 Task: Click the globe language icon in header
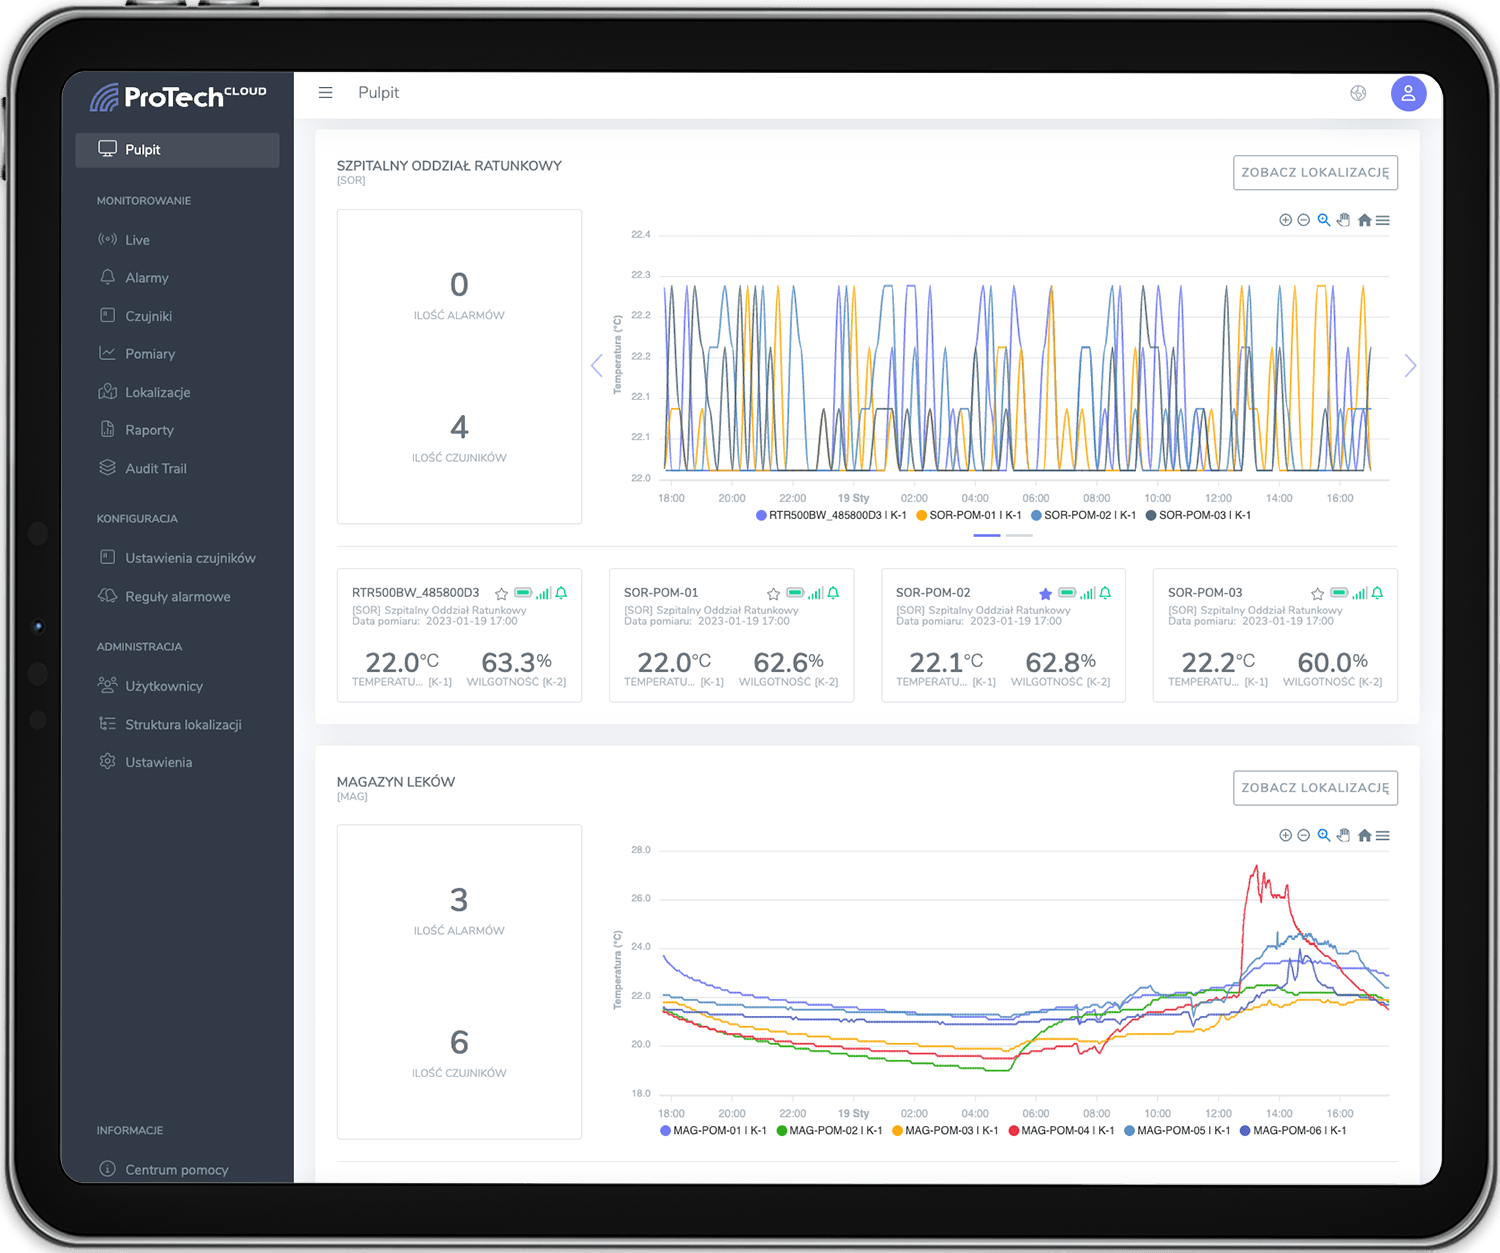pos(1358,93)
